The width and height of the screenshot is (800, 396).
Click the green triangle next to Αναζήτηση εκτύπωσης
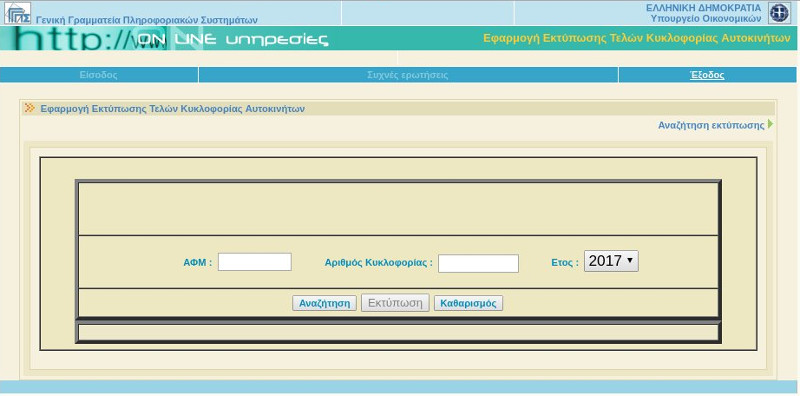point(770,124)
